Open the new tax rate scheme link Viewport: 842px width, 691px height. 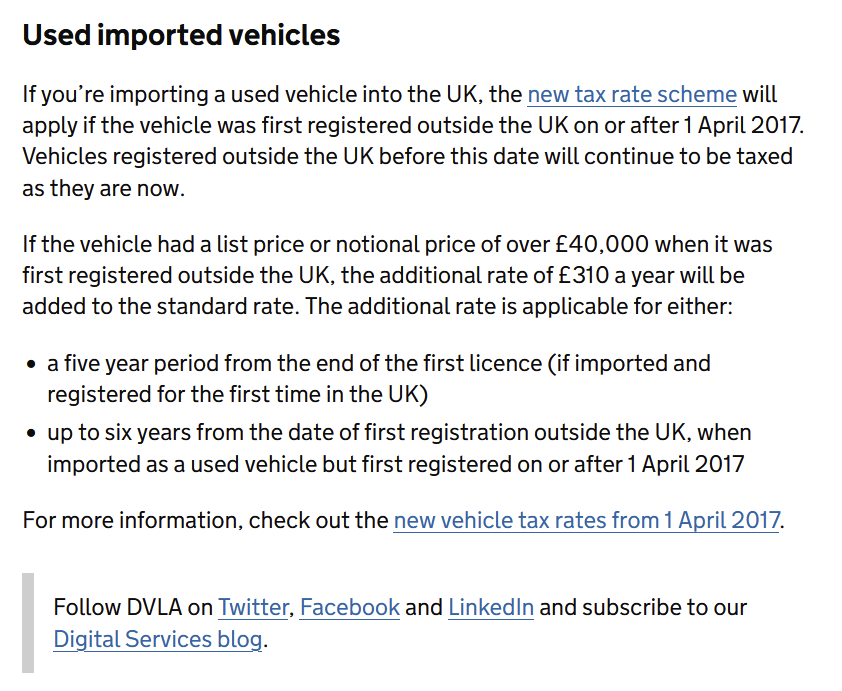pos(631,95)
